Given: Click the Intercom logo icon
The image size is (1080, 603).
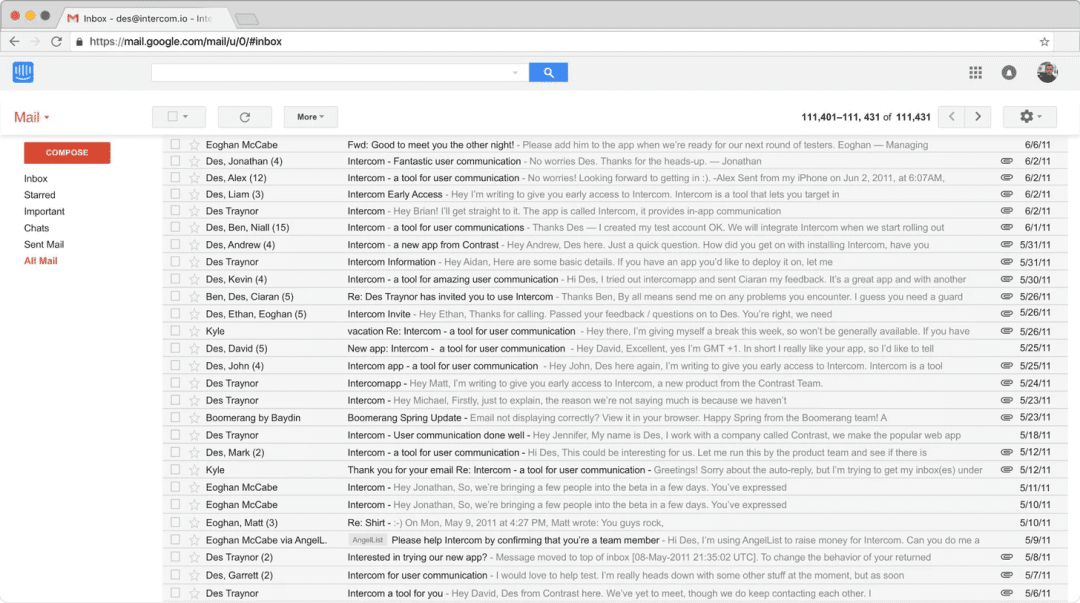Looking at the screenshot, I should click(23, 72).
